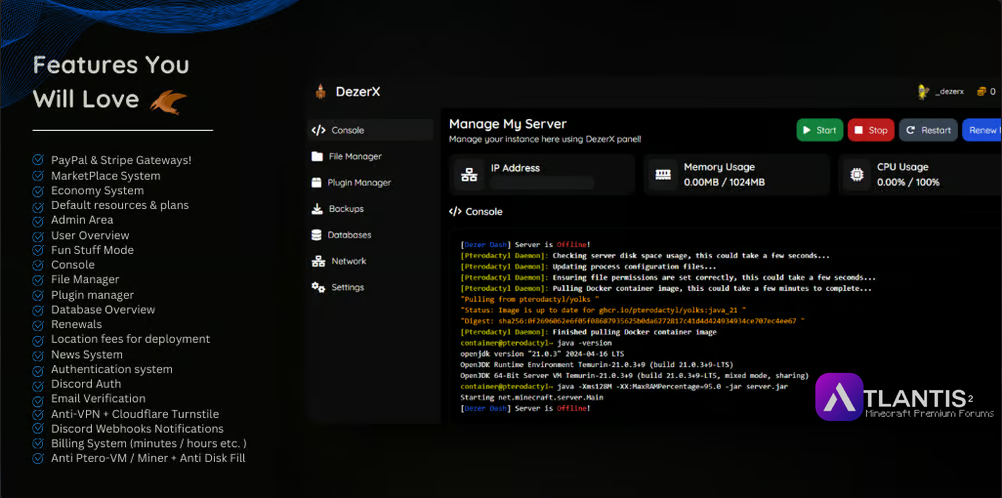
Task: Click the square icon inside Stop button
Action: [x=859, y=130]
